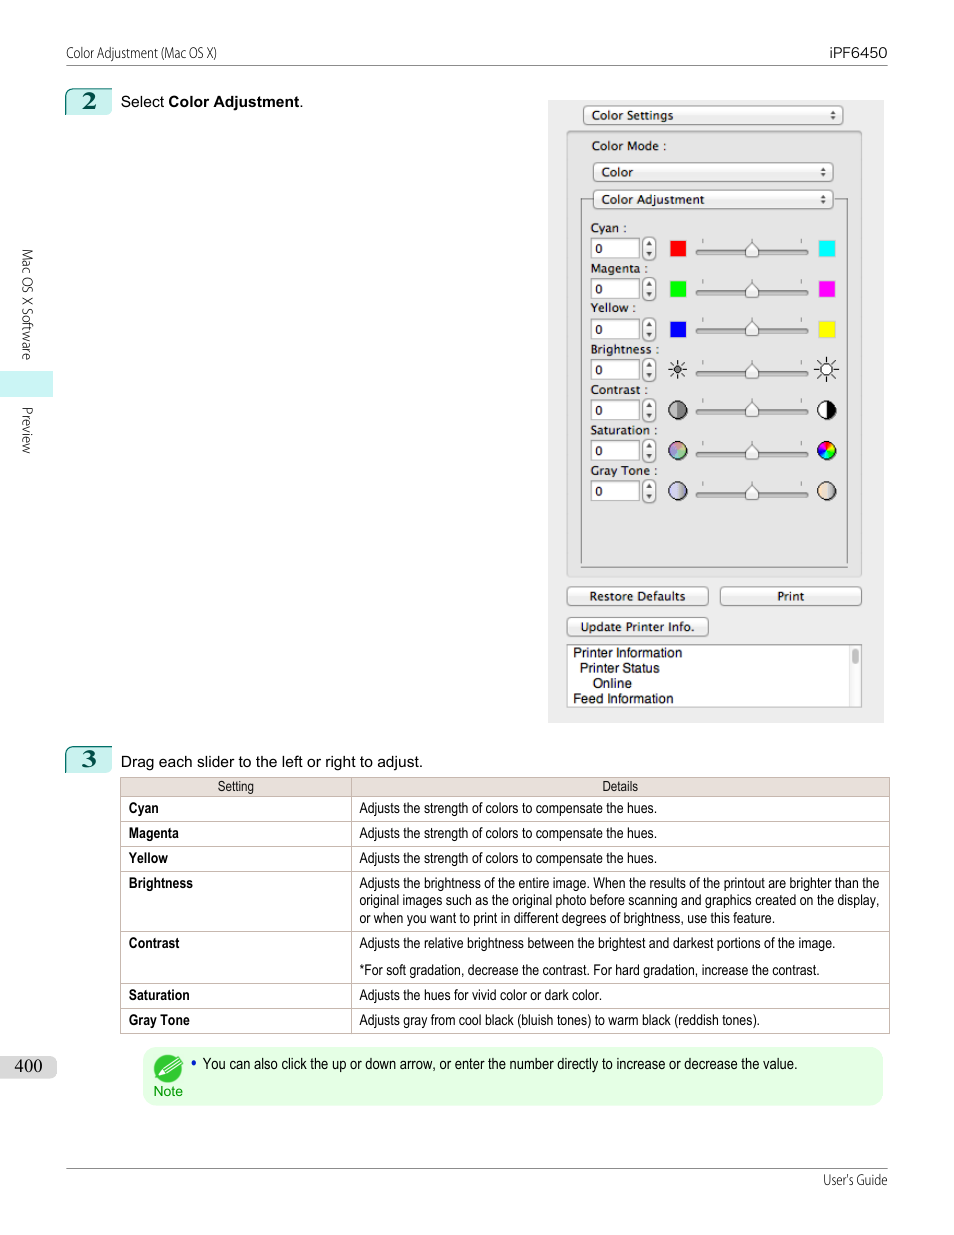Click the muted color wheel saturation icon
This screenshot has width=954, height=1235.
pos(678,451)
